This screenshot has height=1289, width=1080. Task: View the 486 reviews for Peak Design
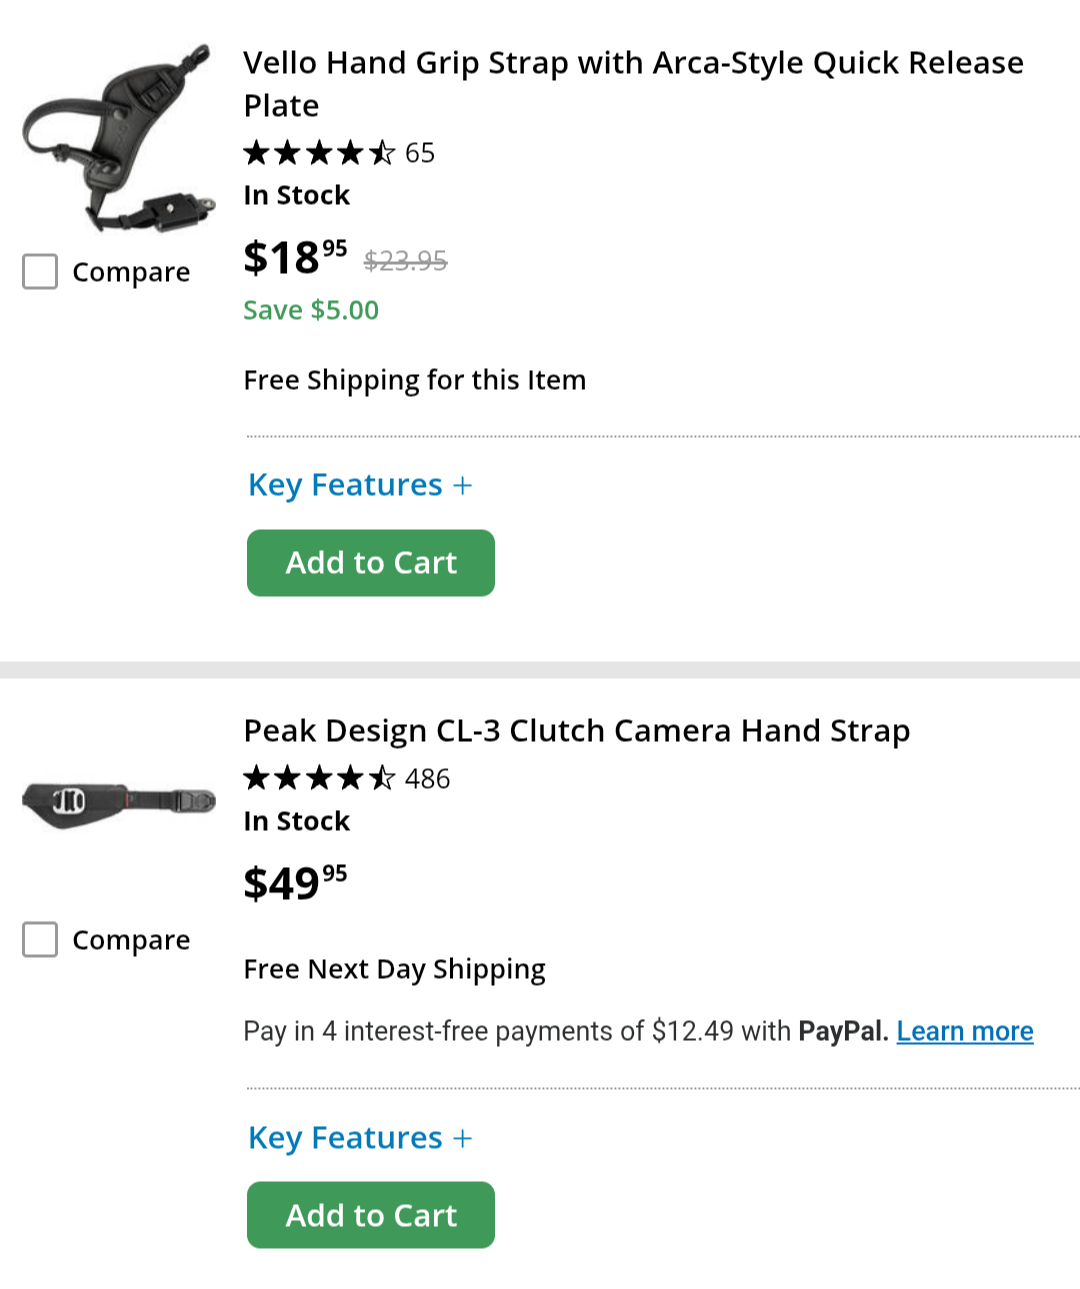(x=428, y=778)
